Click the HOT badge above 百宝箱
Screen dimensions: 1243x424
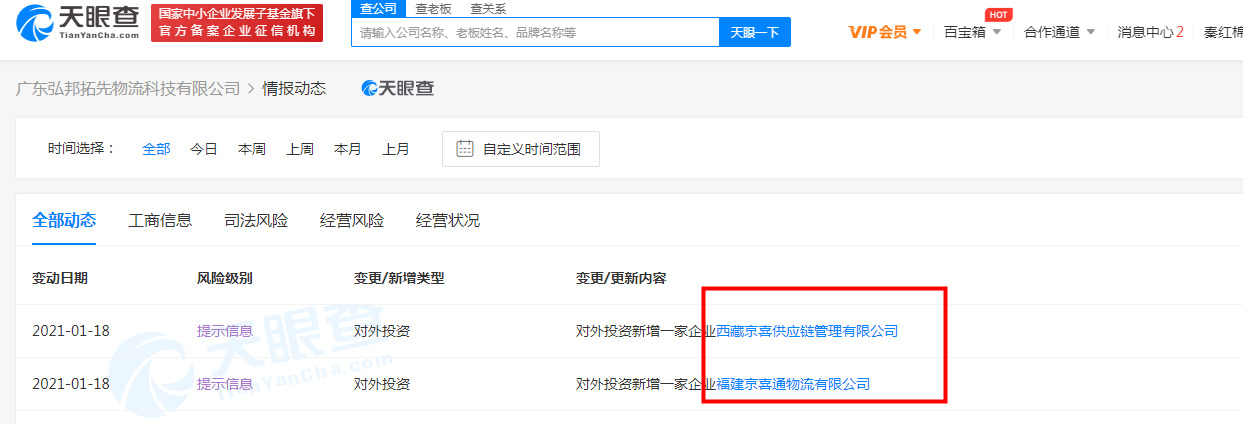coord(997,15)
